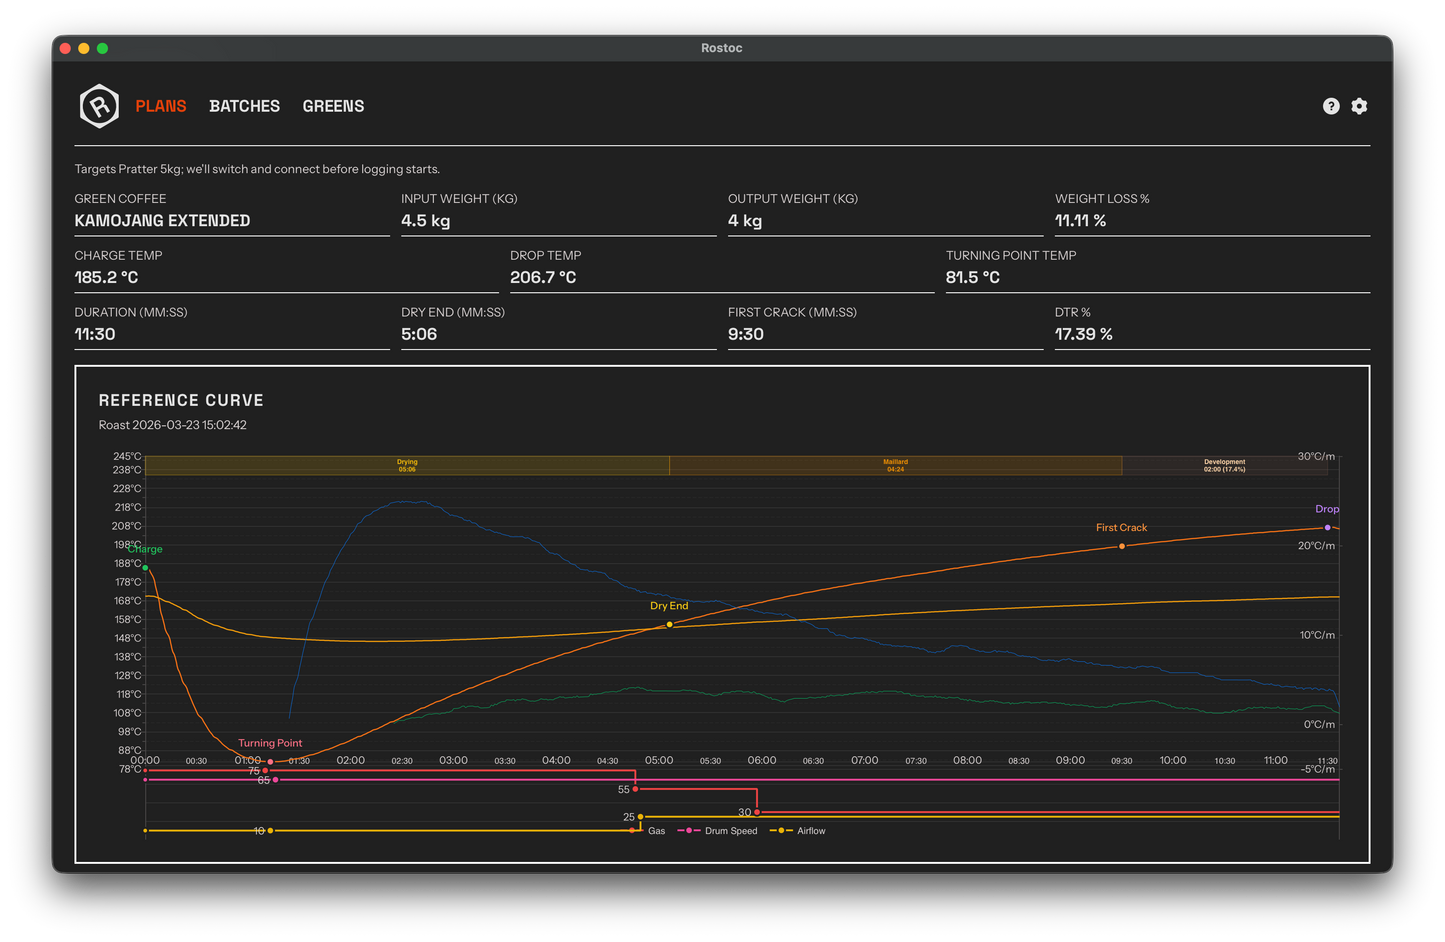Click the Charge marker on the curve
The width and height of the screenshot is (1445, 942).
pos(146,568)
